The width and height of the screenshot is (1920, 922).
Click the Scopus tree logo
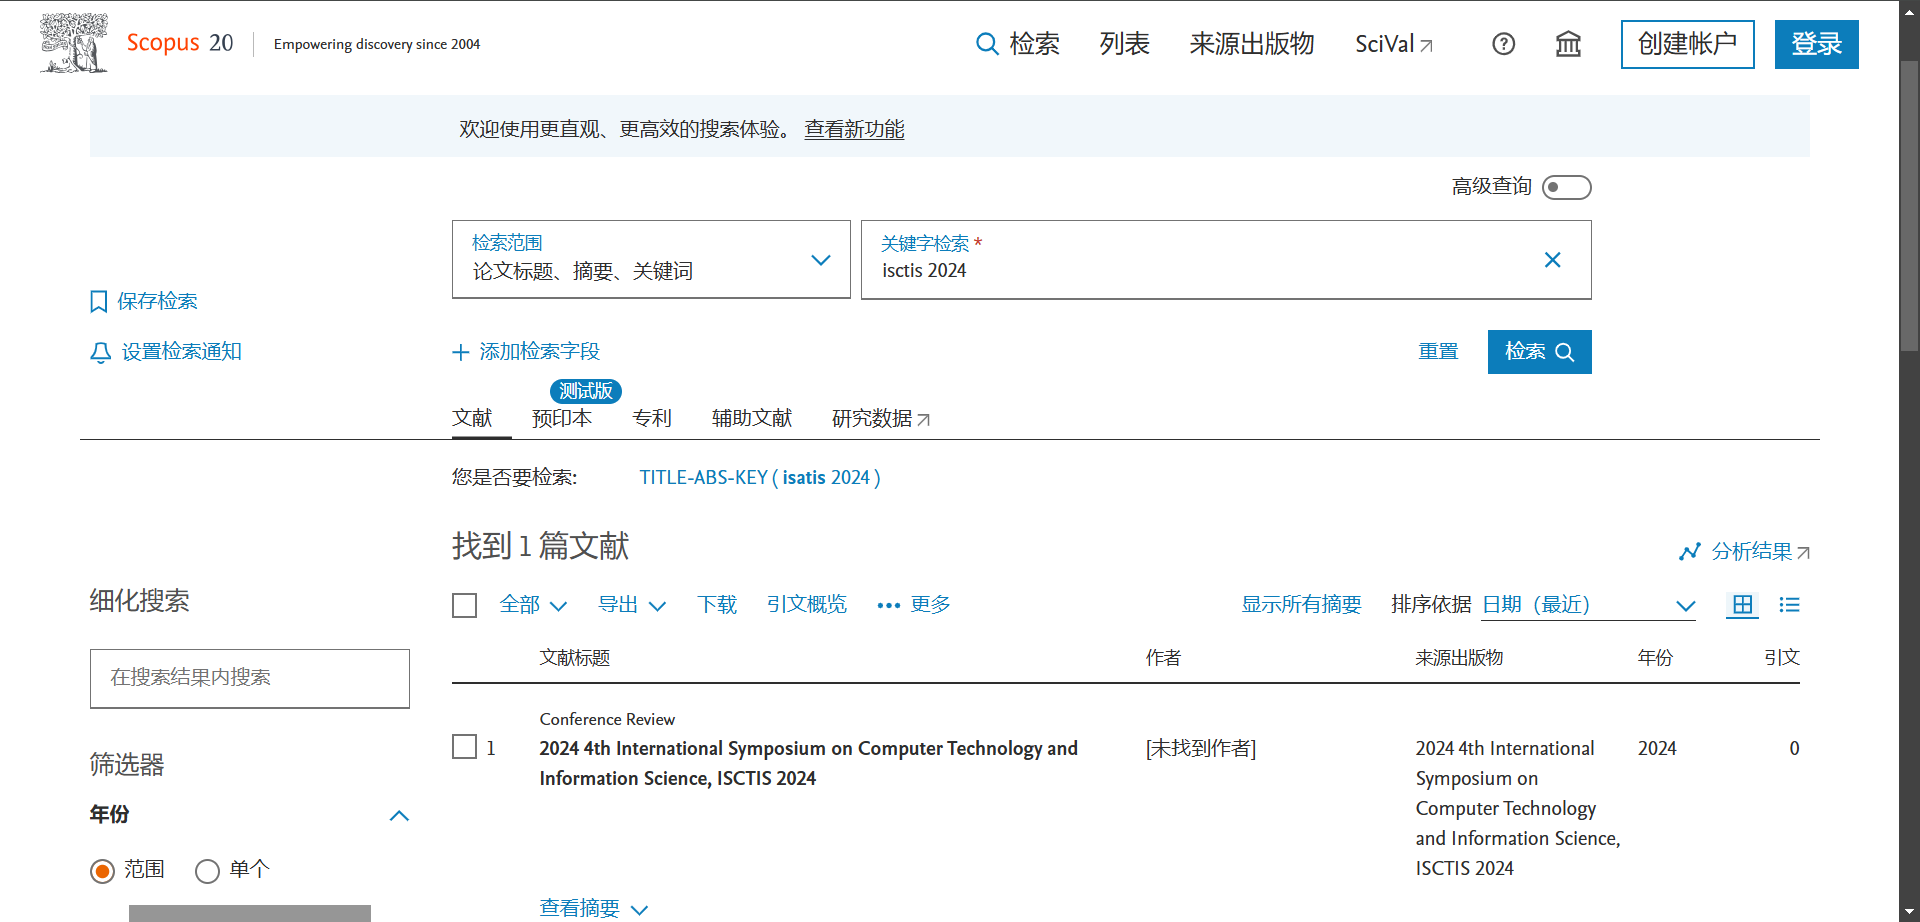coord(74,43)
